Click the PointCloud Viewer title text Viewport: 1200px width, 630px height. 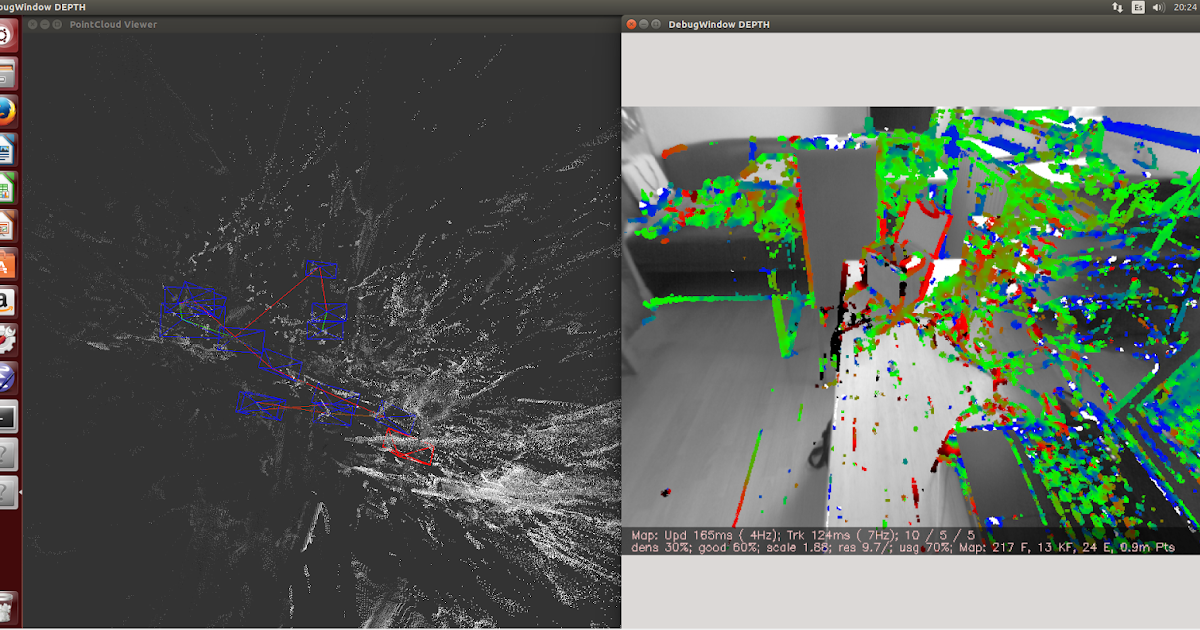click(113, 24)
